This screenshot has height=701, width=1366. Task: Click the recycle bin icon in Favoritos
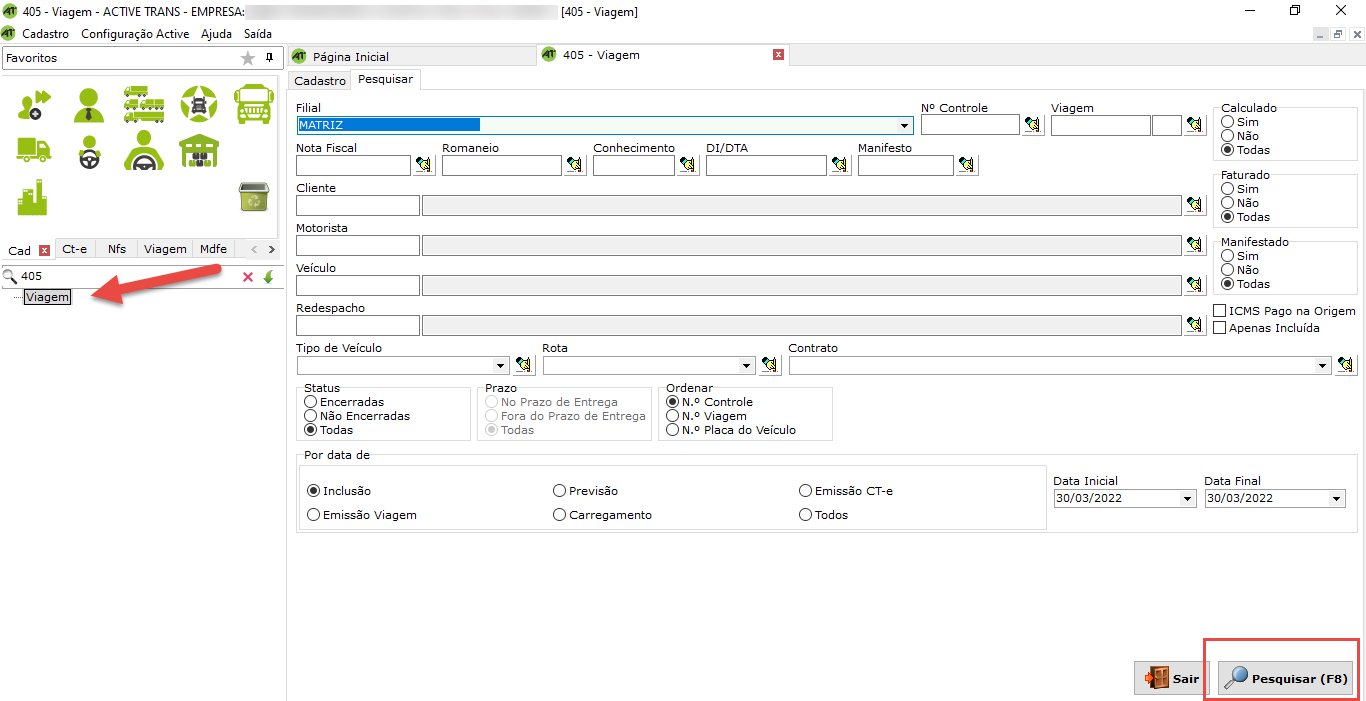(253, 197)
